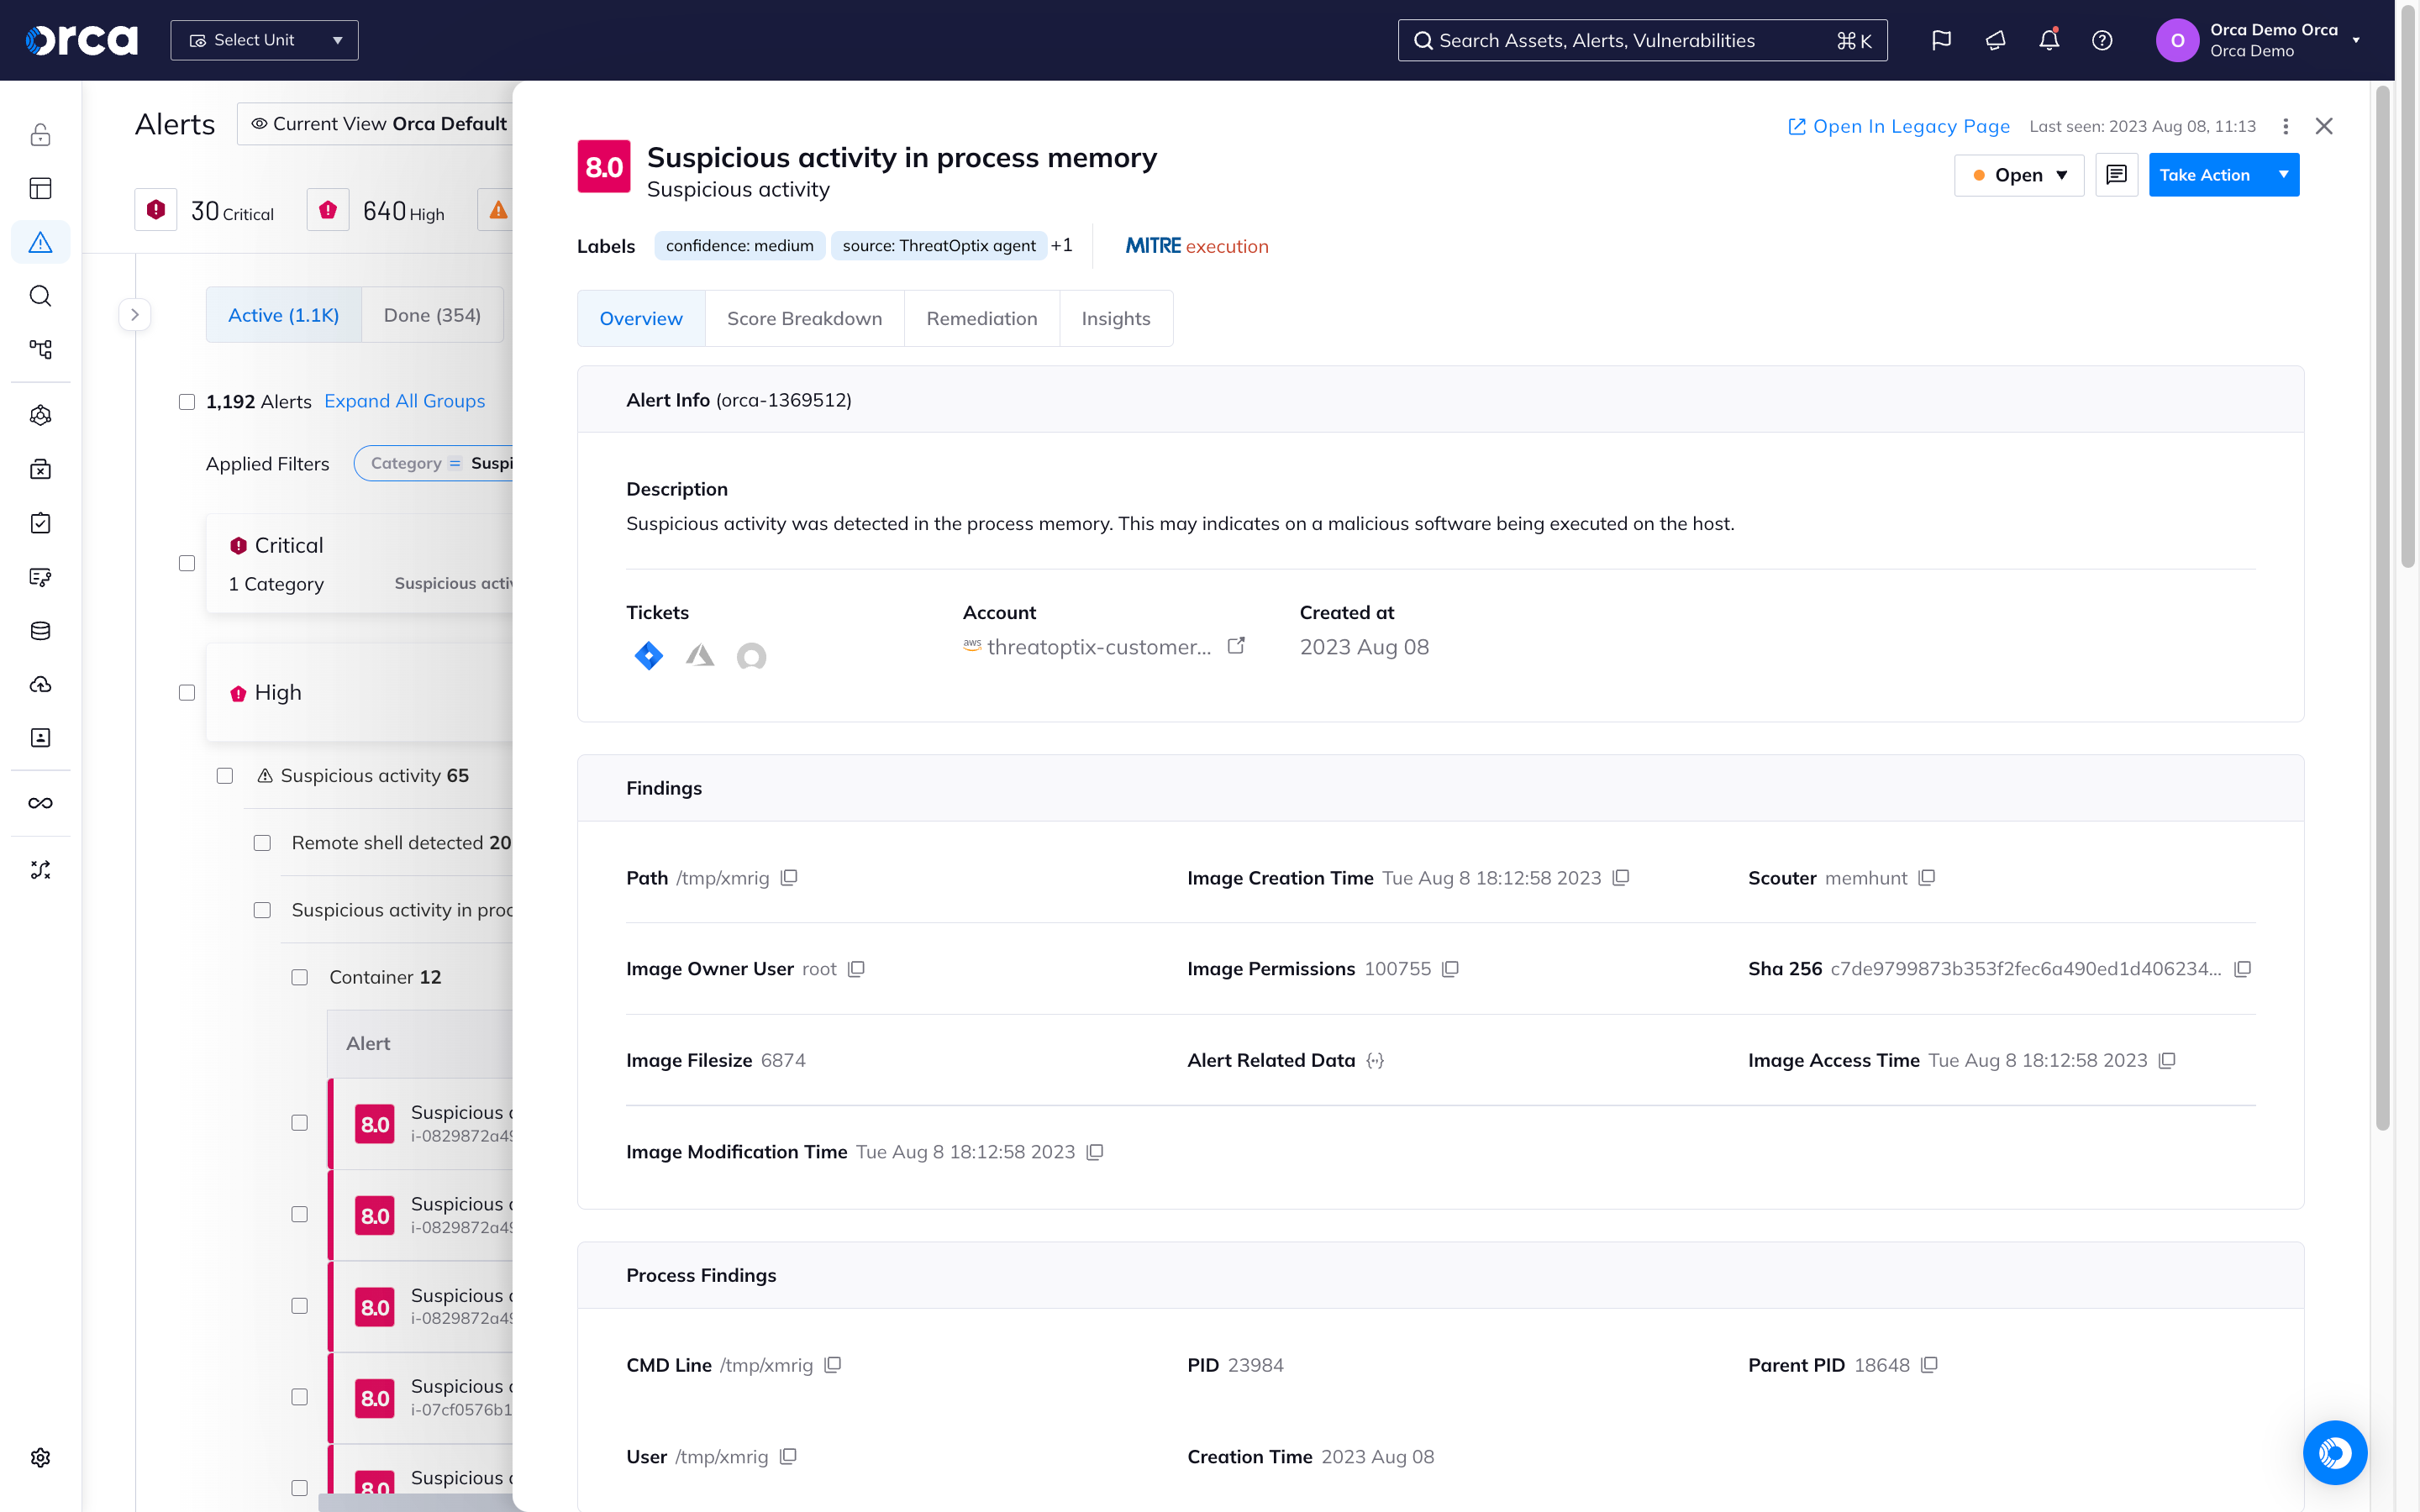Image resolution: width=2420 pixels, height=1512 pixels.
Task: Copy the Sha 256 hash value
Action: pyautogui.click(x=2242, y=968)
